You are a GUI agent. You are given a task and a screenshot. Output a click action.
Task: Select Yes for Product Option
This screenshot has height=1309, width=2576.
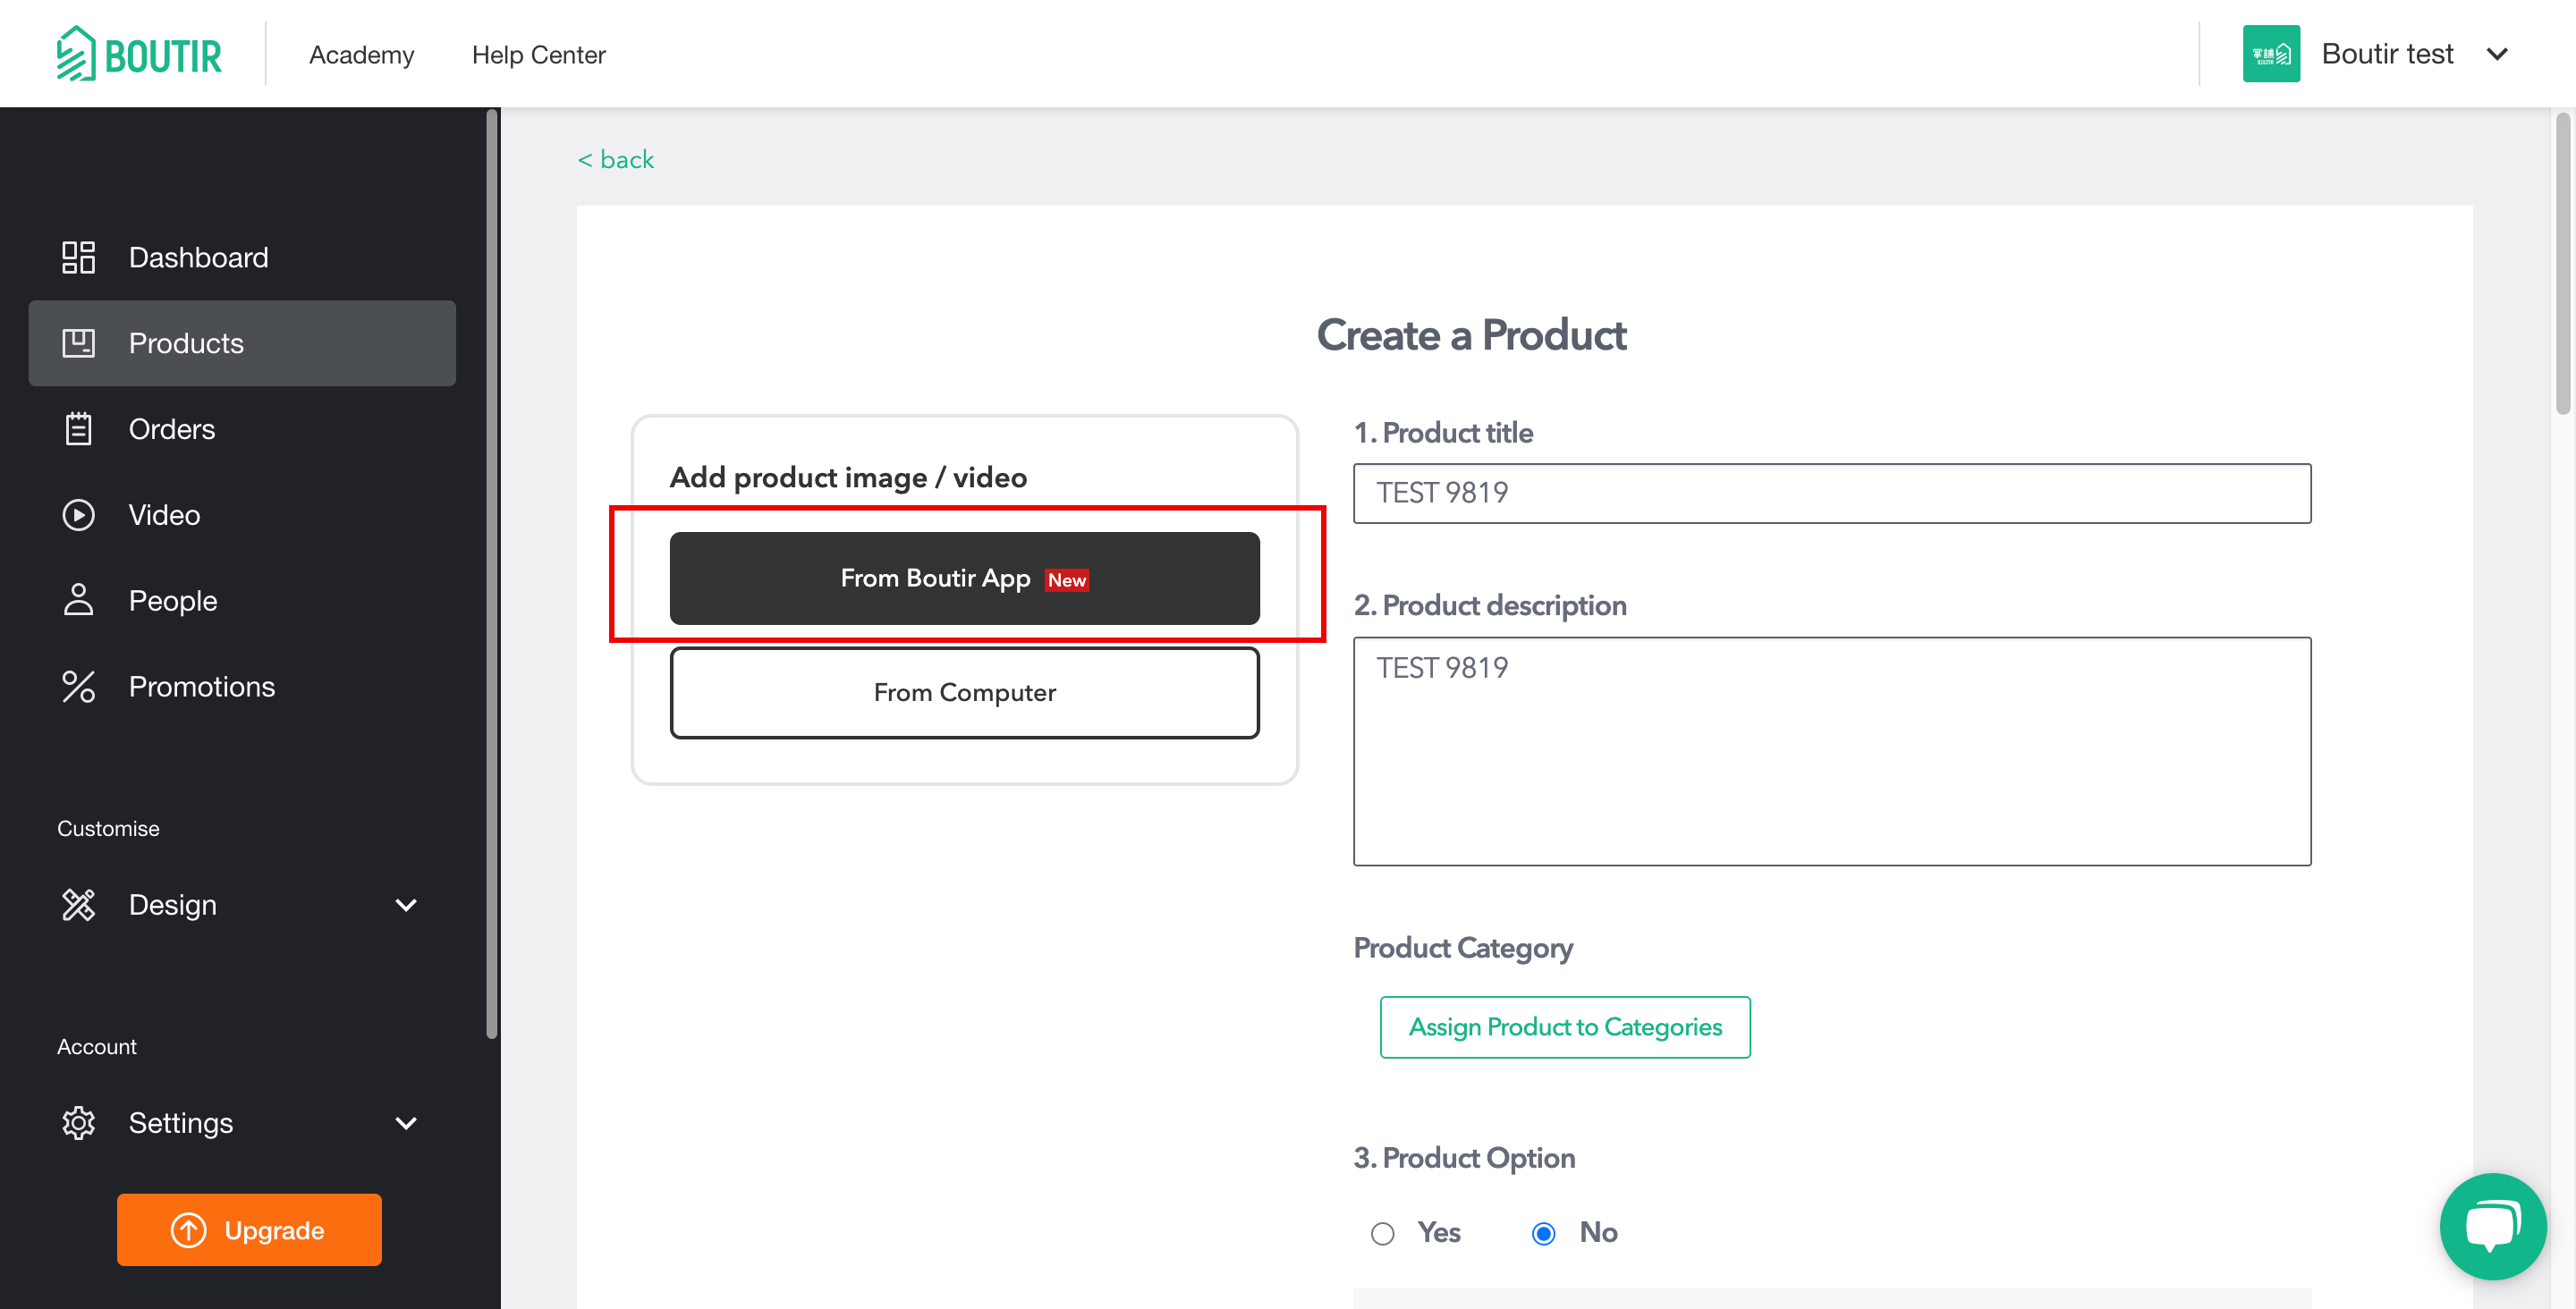tap(1382, 1233)
